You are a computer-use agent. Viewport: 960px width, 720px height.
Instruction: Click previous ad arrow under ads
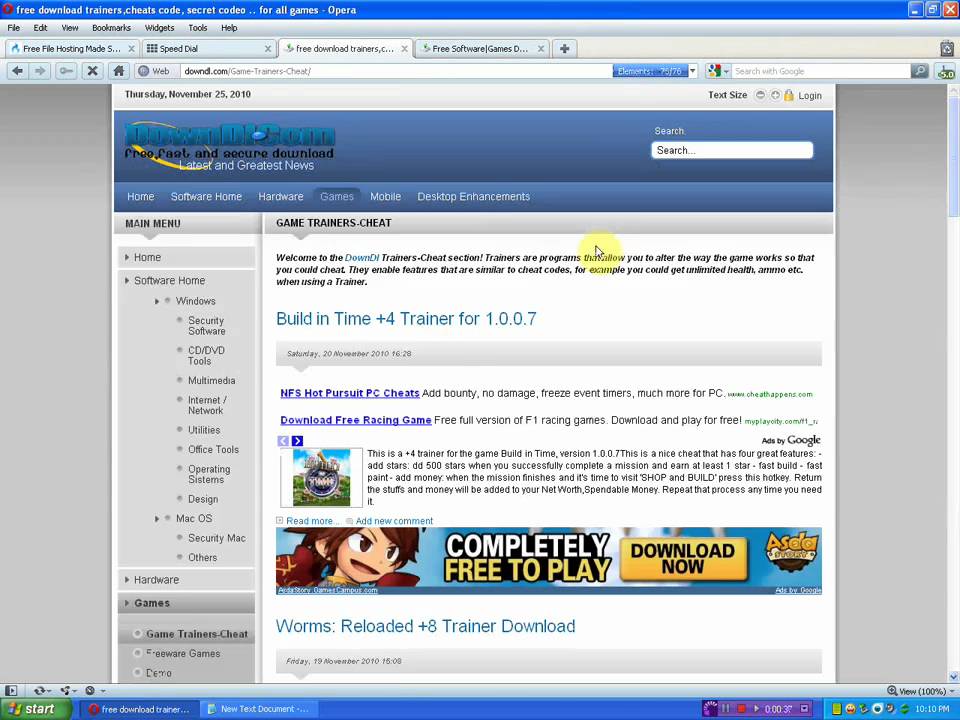[283, 441]
